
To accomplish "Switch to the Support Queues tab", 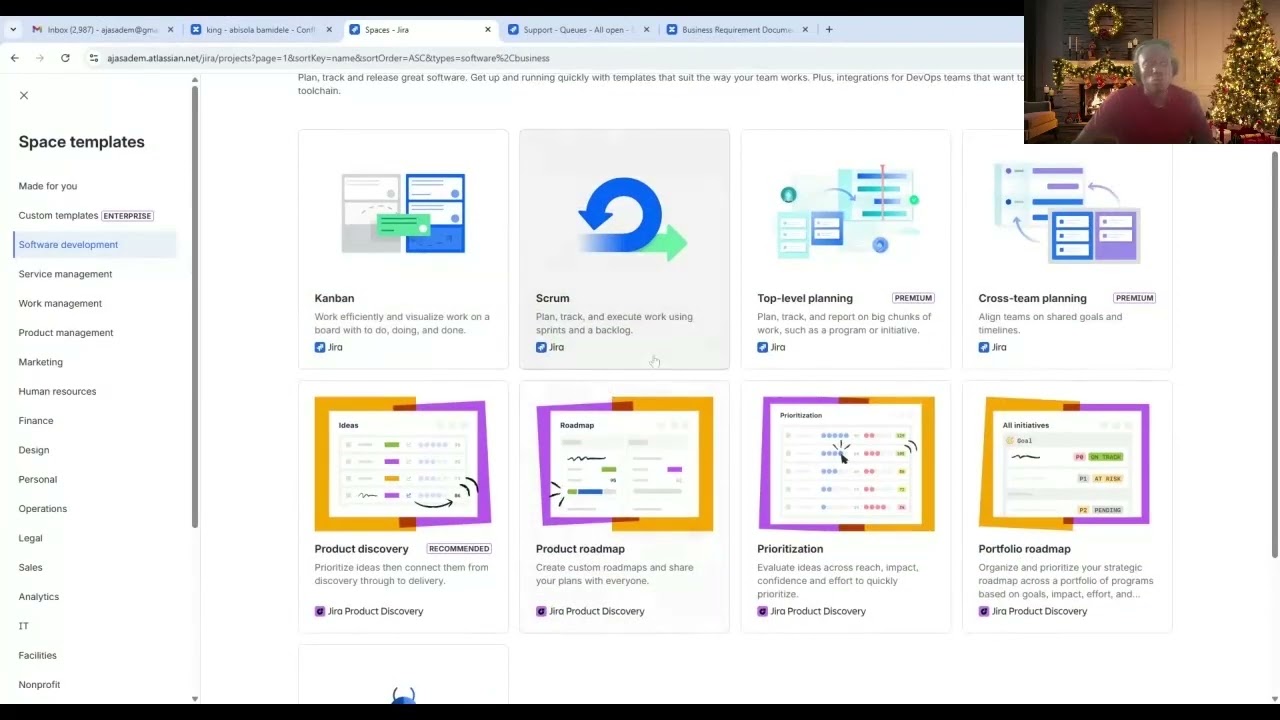I will point(578,30).
